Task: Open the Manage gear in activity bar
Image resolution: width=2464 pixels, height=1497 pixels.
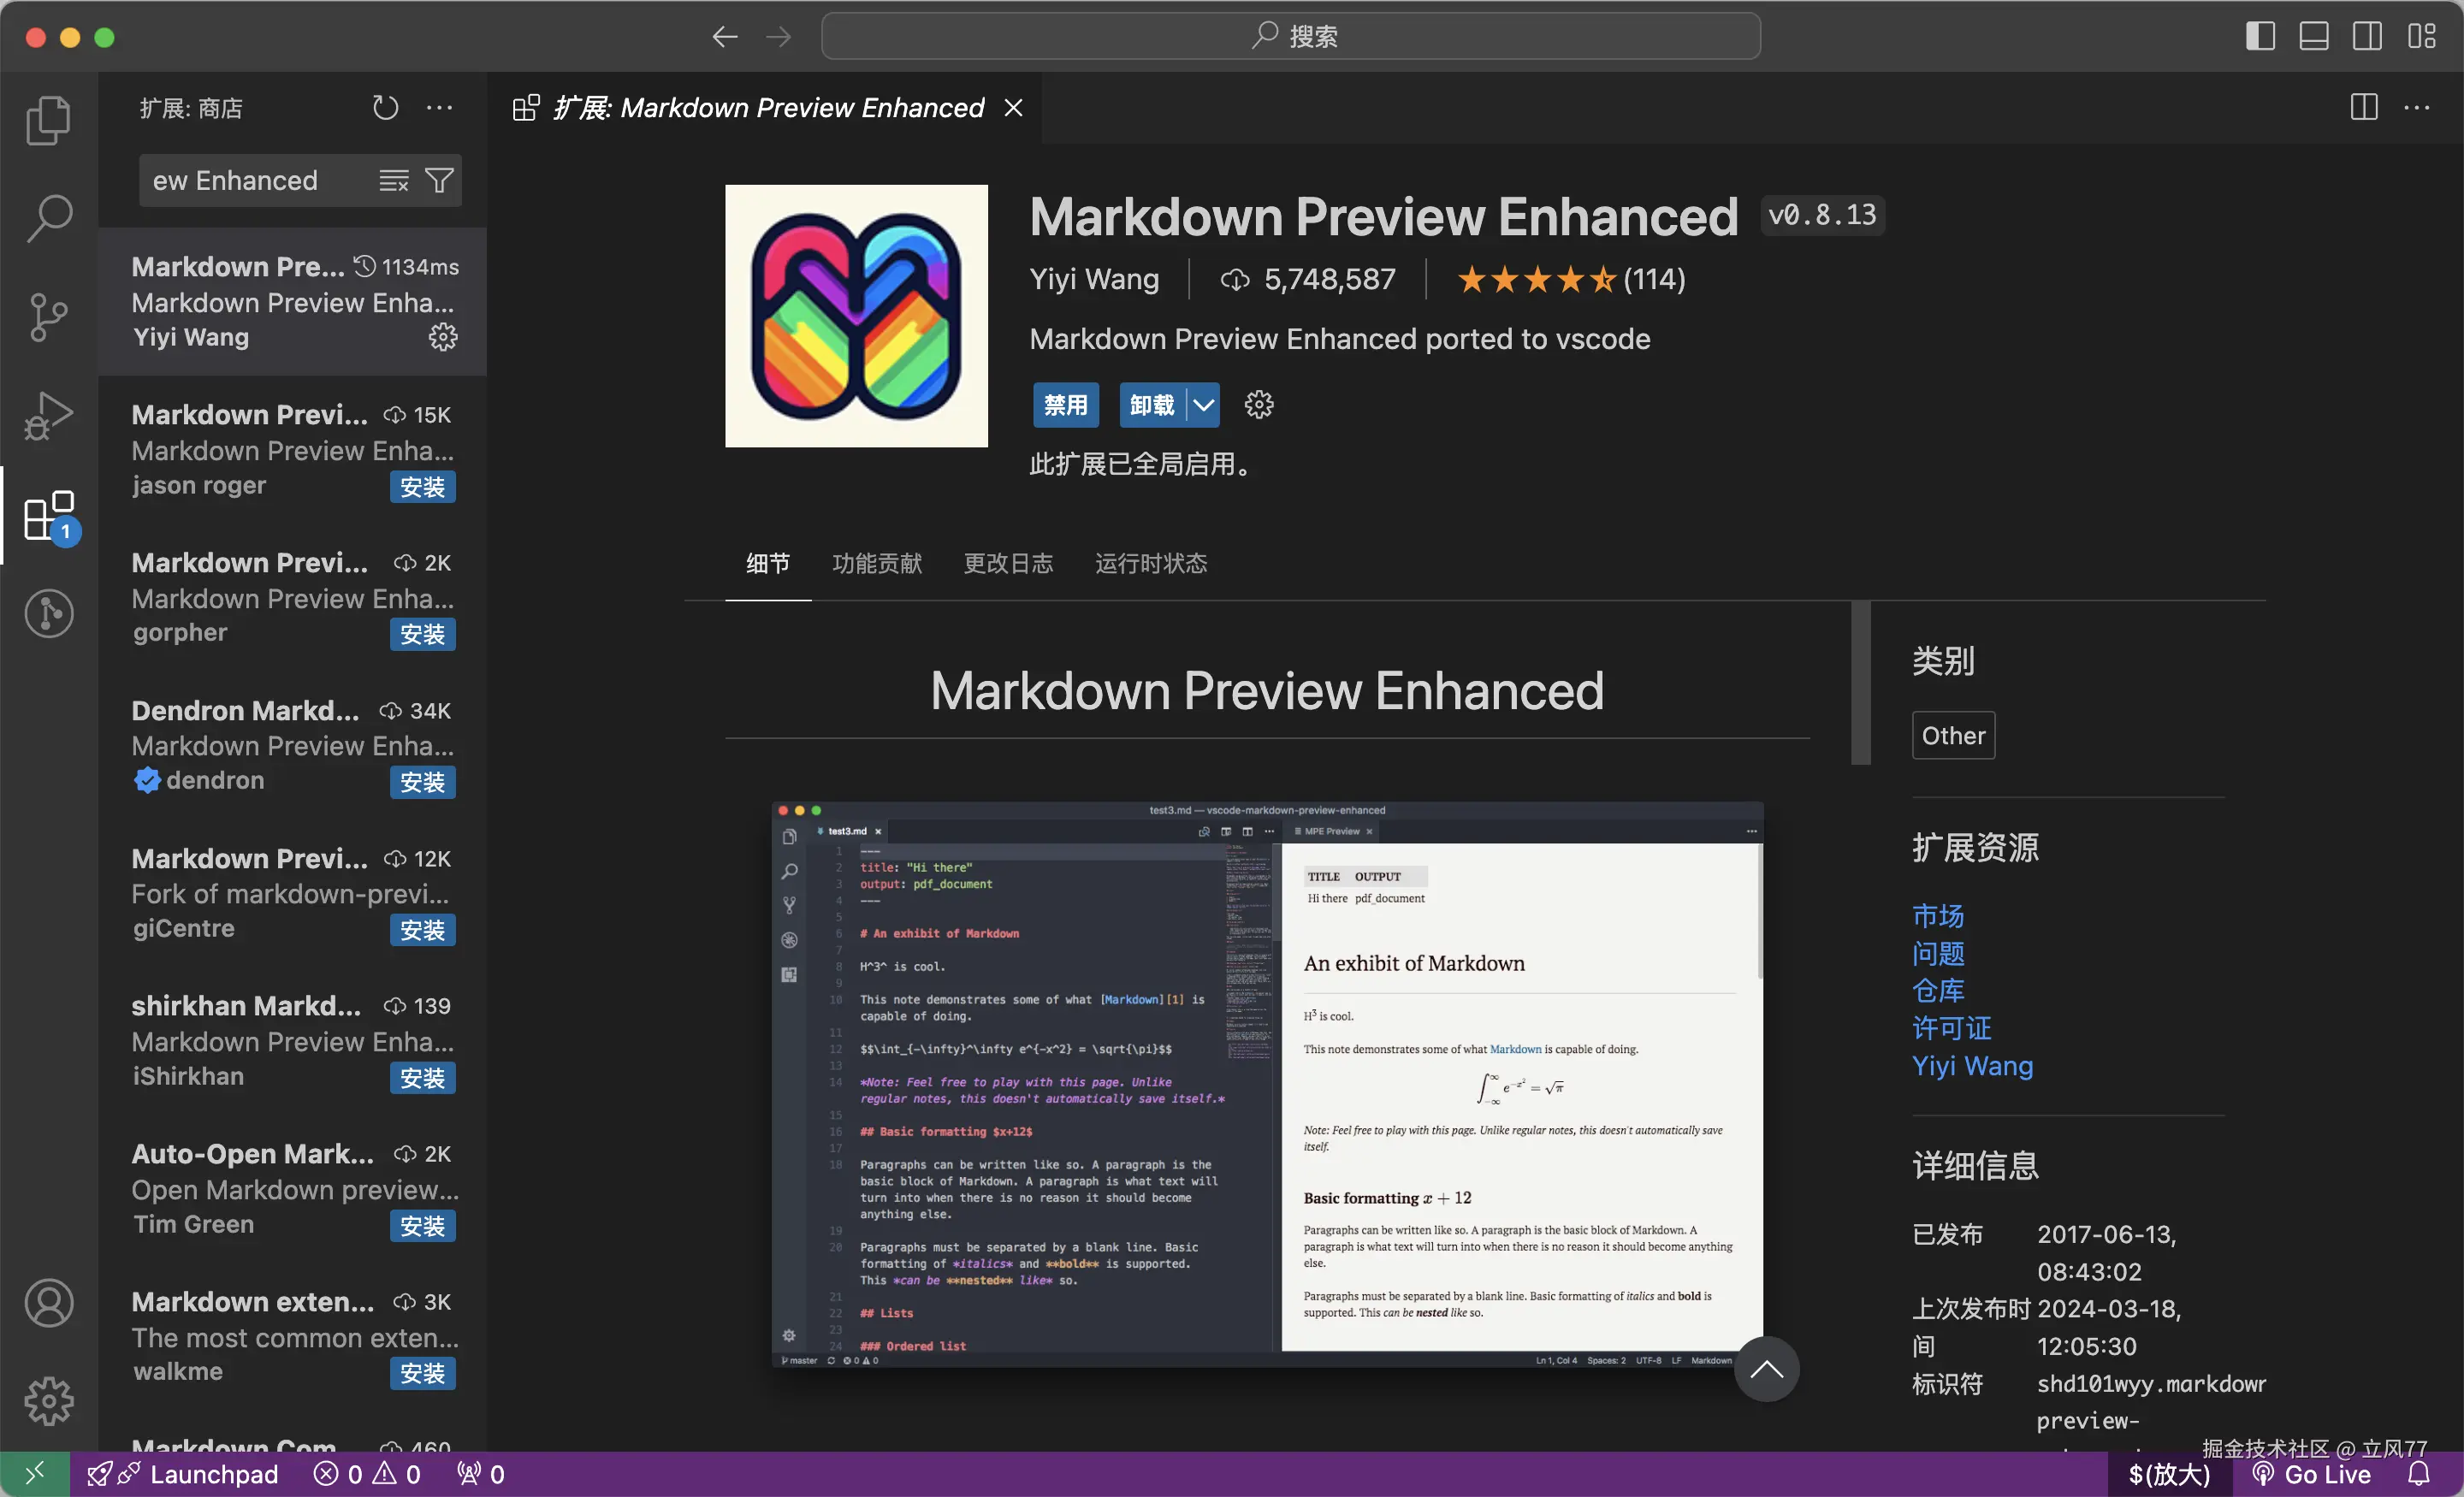Action: [x=48, y=1401]
